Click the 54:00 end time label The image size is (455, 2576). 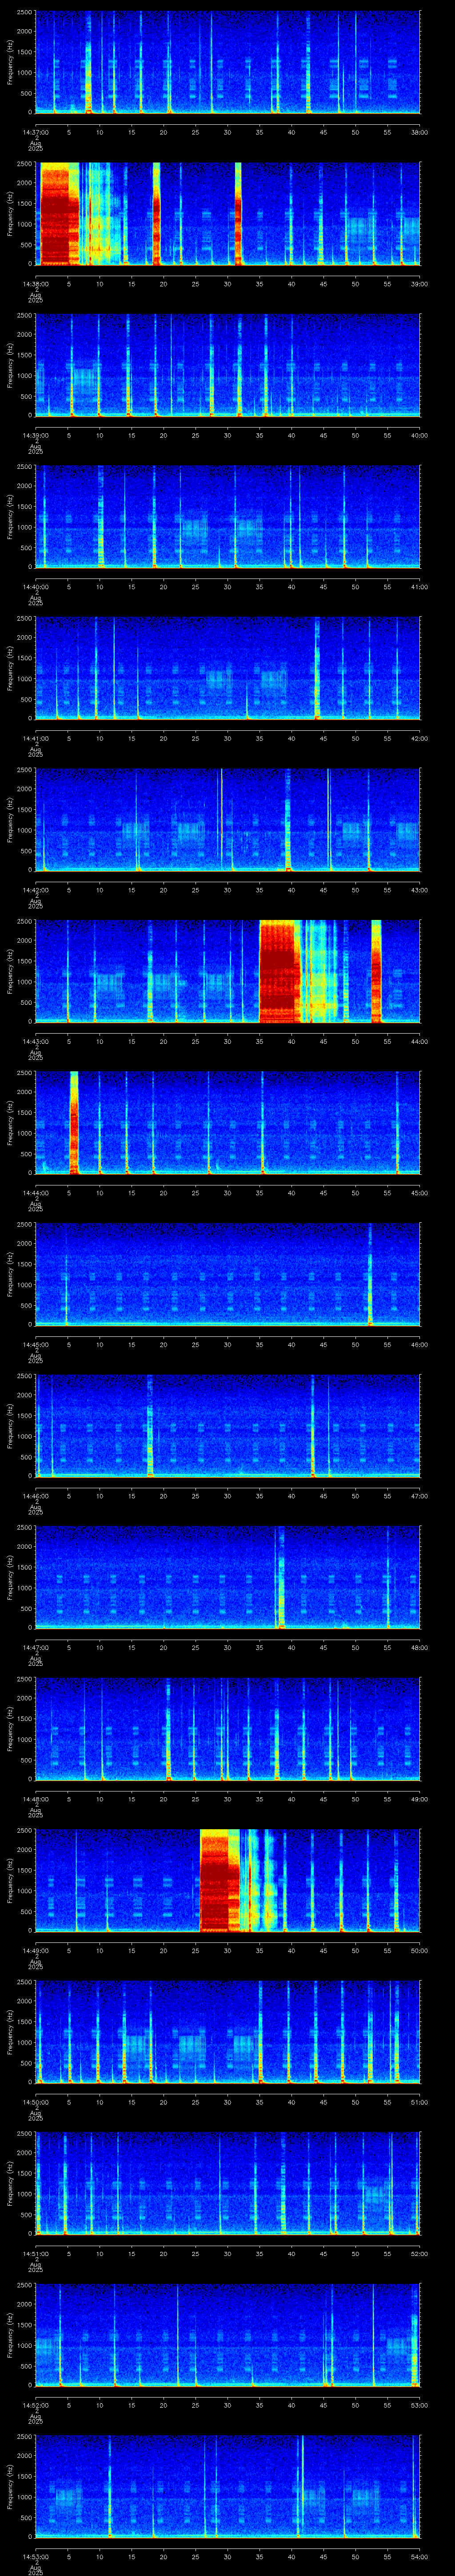tap(420, 2556)
